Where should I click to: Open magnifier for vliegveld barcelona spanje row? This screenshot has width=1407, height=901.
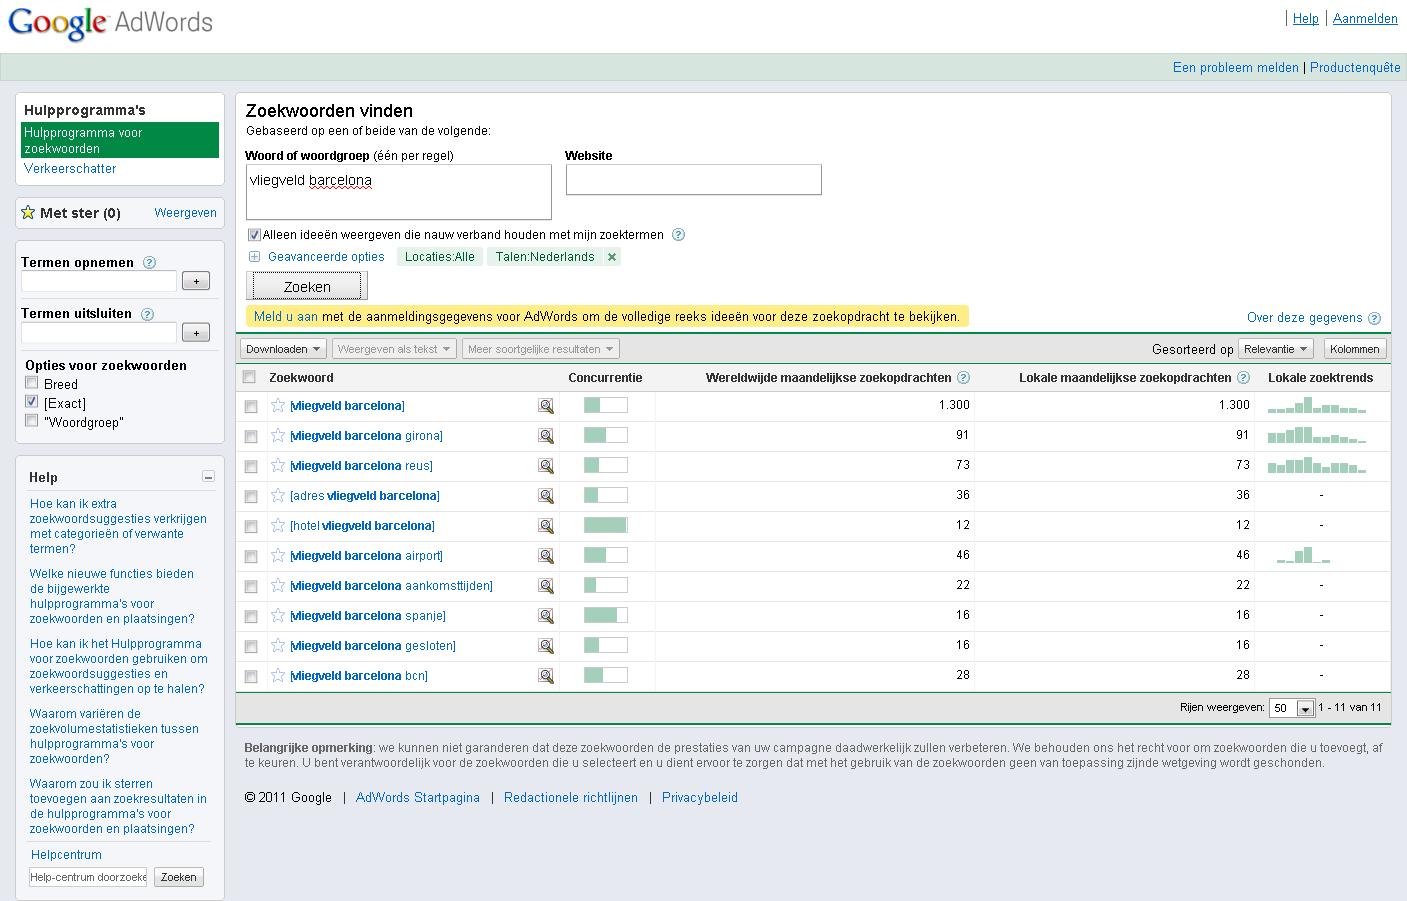[546, 616]
